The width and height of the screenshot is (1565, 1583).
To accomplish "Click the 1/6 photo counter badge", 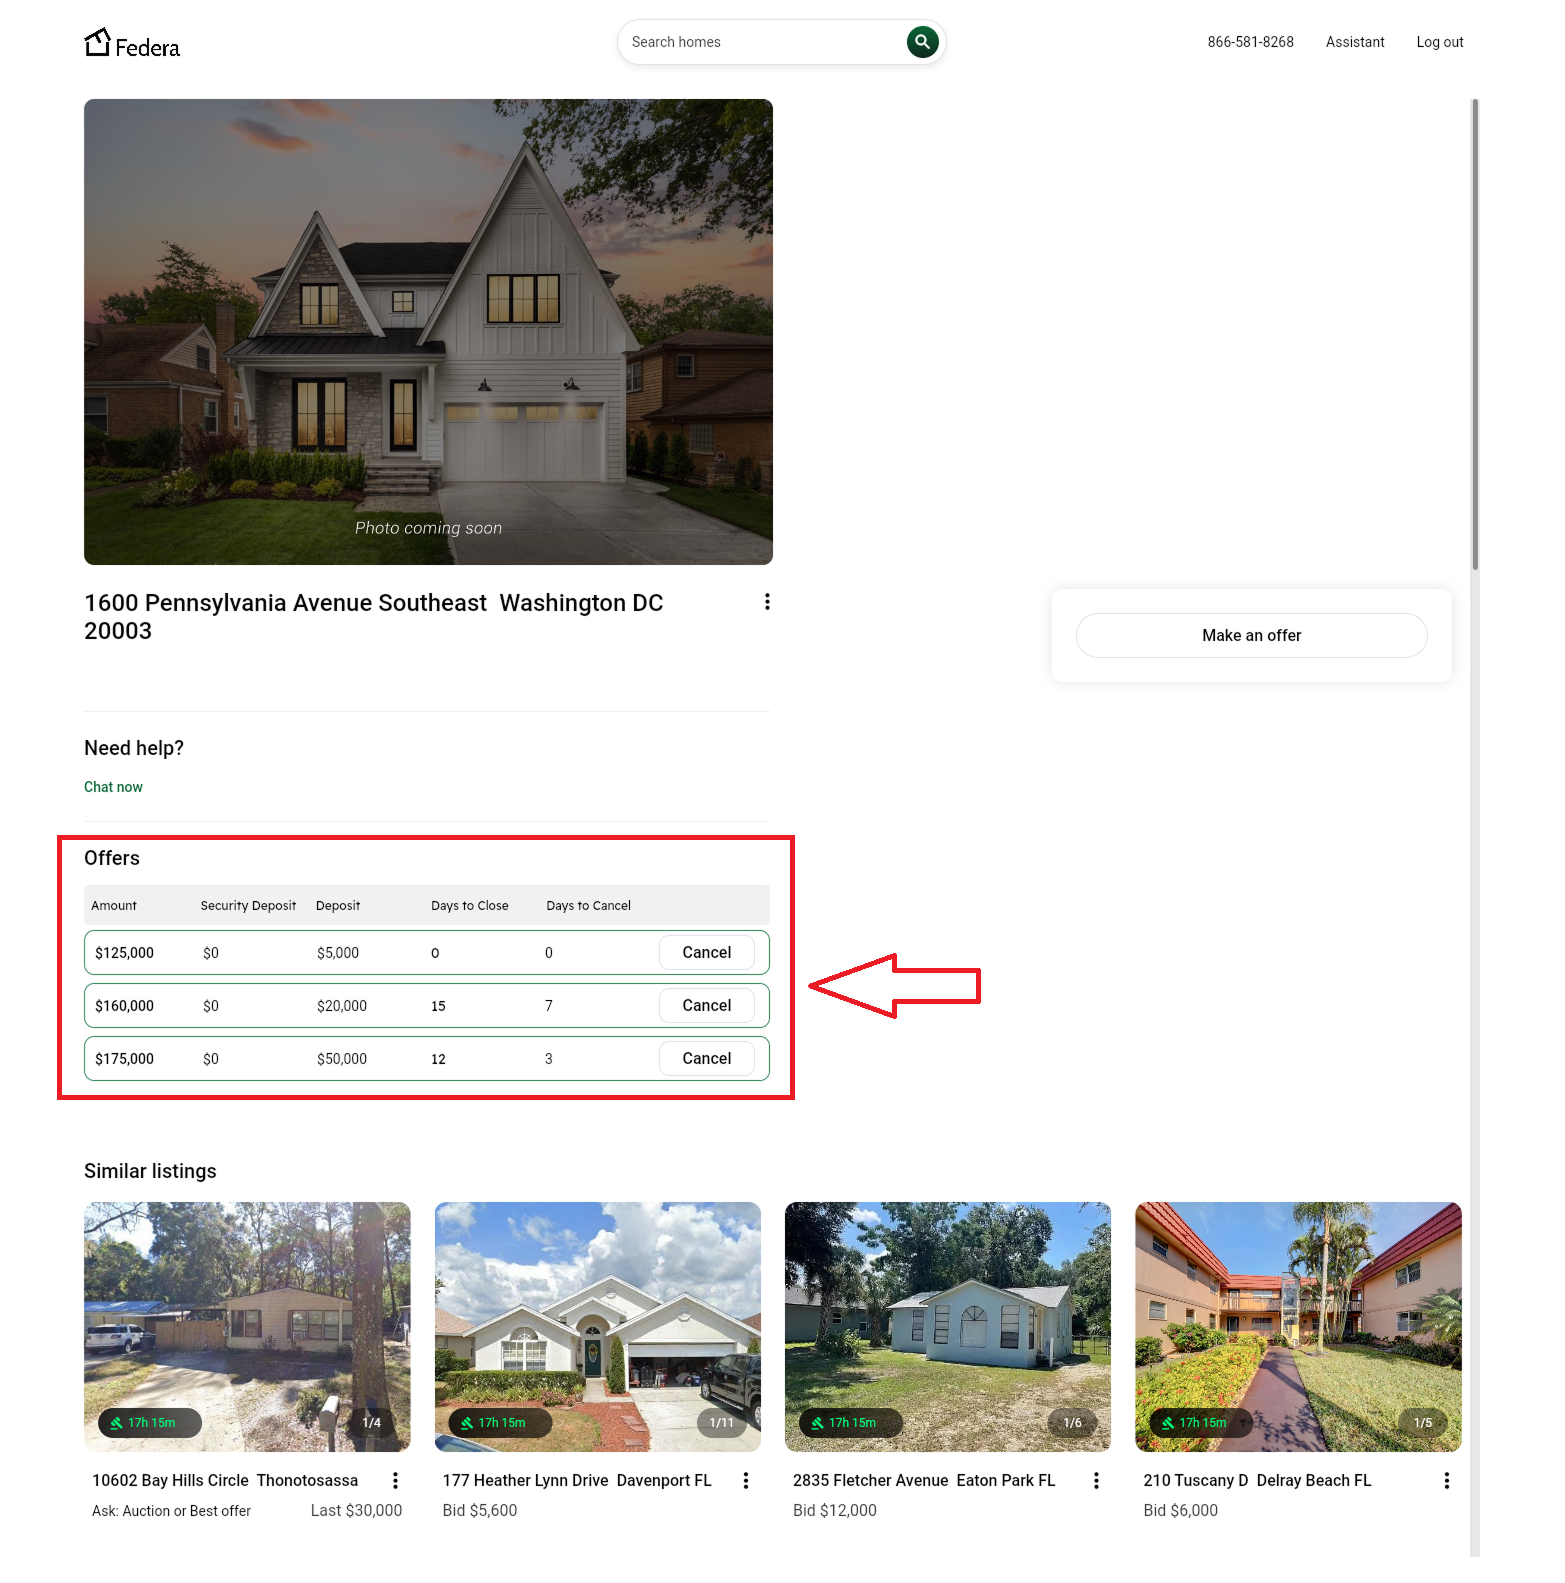I will (x=1073, y=1423).
